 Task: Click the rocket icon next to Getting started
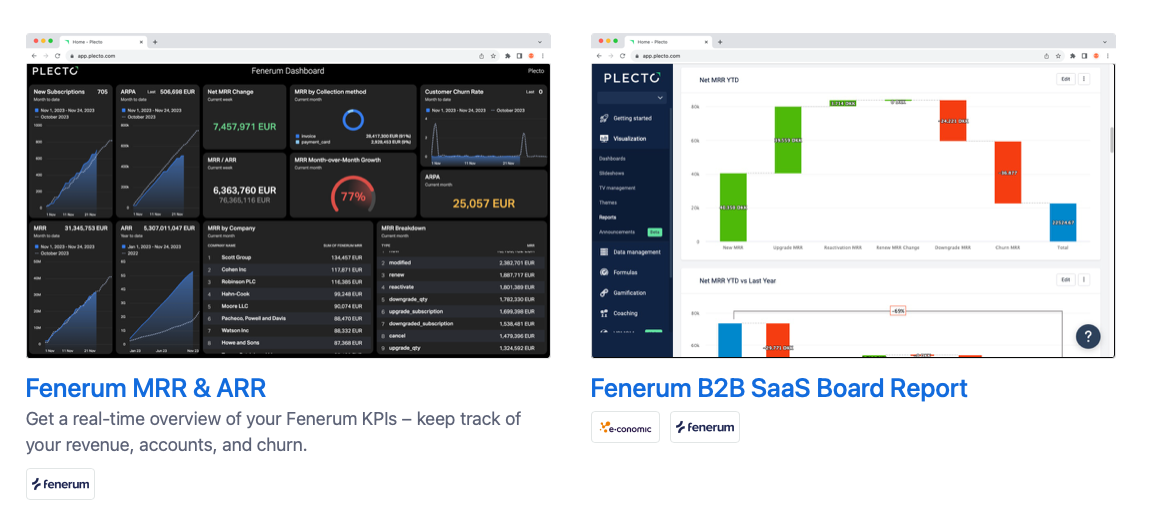pyautogui.click(x=604, y=118)
